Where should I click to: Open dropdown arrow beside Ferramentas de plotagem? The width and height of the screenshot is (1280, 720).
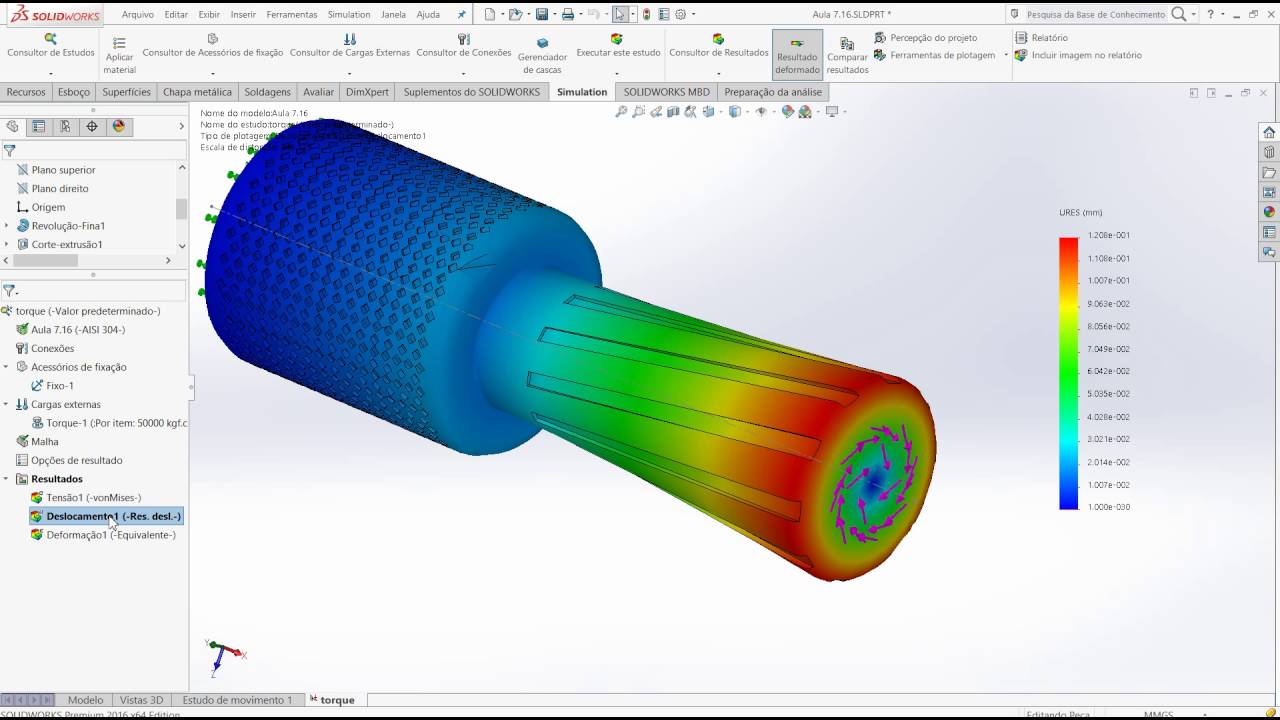(1006, 55)
